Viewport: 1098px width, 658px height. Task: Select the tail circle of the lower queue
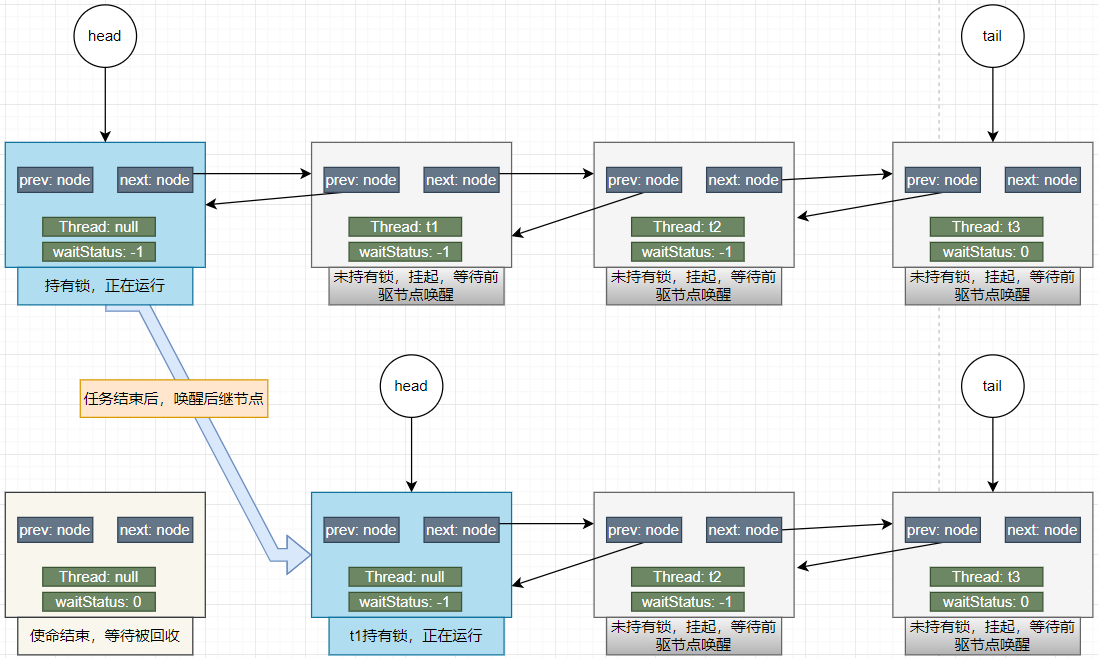(992, 386)
